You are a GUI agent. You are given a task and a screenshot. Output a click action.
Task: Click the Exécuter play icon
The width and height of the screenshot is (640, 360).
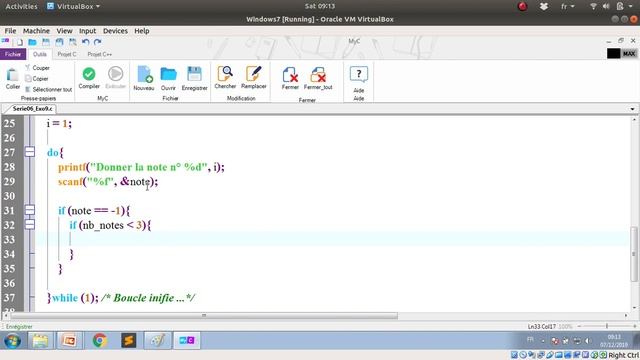click(116, 74)
